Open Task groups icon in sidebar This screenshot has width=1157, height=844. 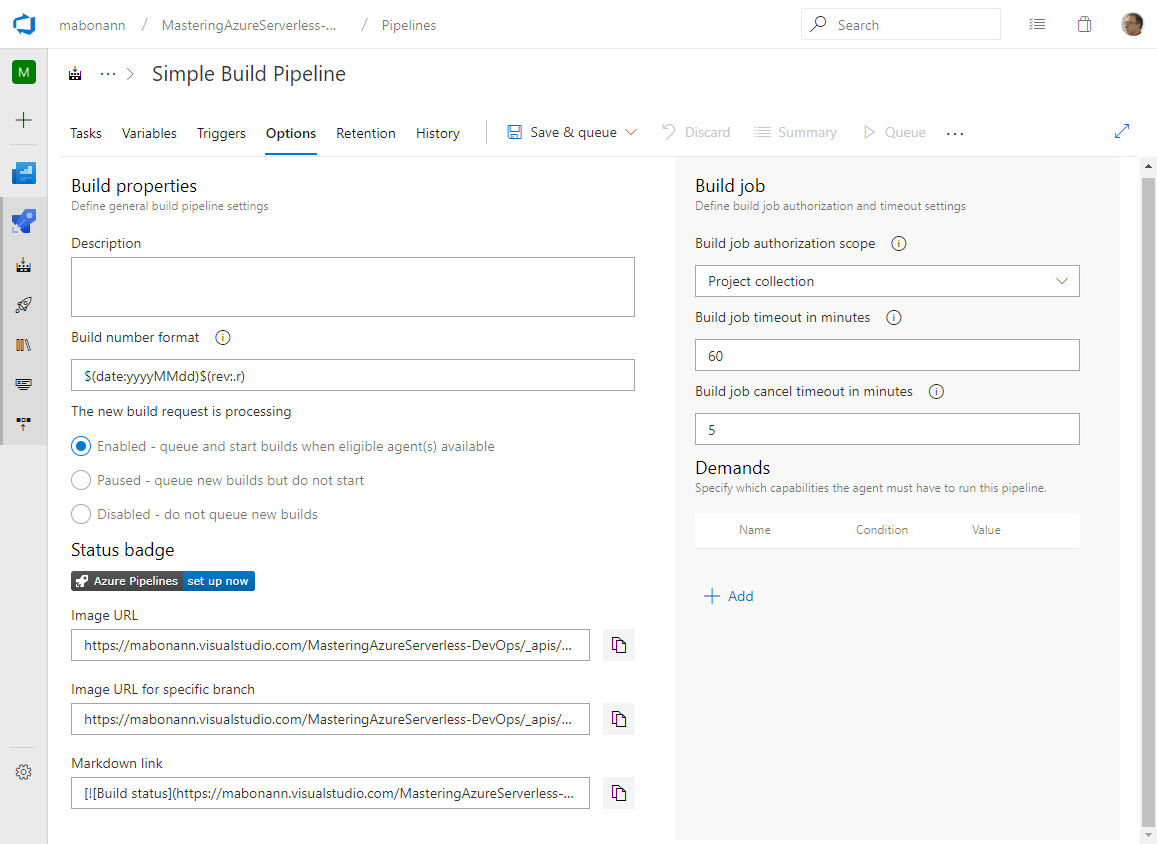(24, 384)
